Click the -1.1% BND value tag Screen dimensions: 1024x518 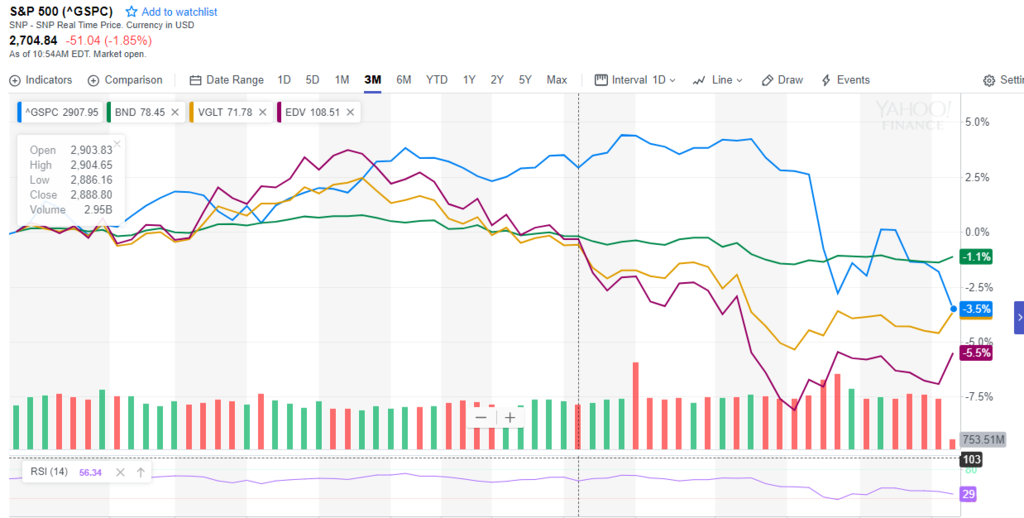976,257
